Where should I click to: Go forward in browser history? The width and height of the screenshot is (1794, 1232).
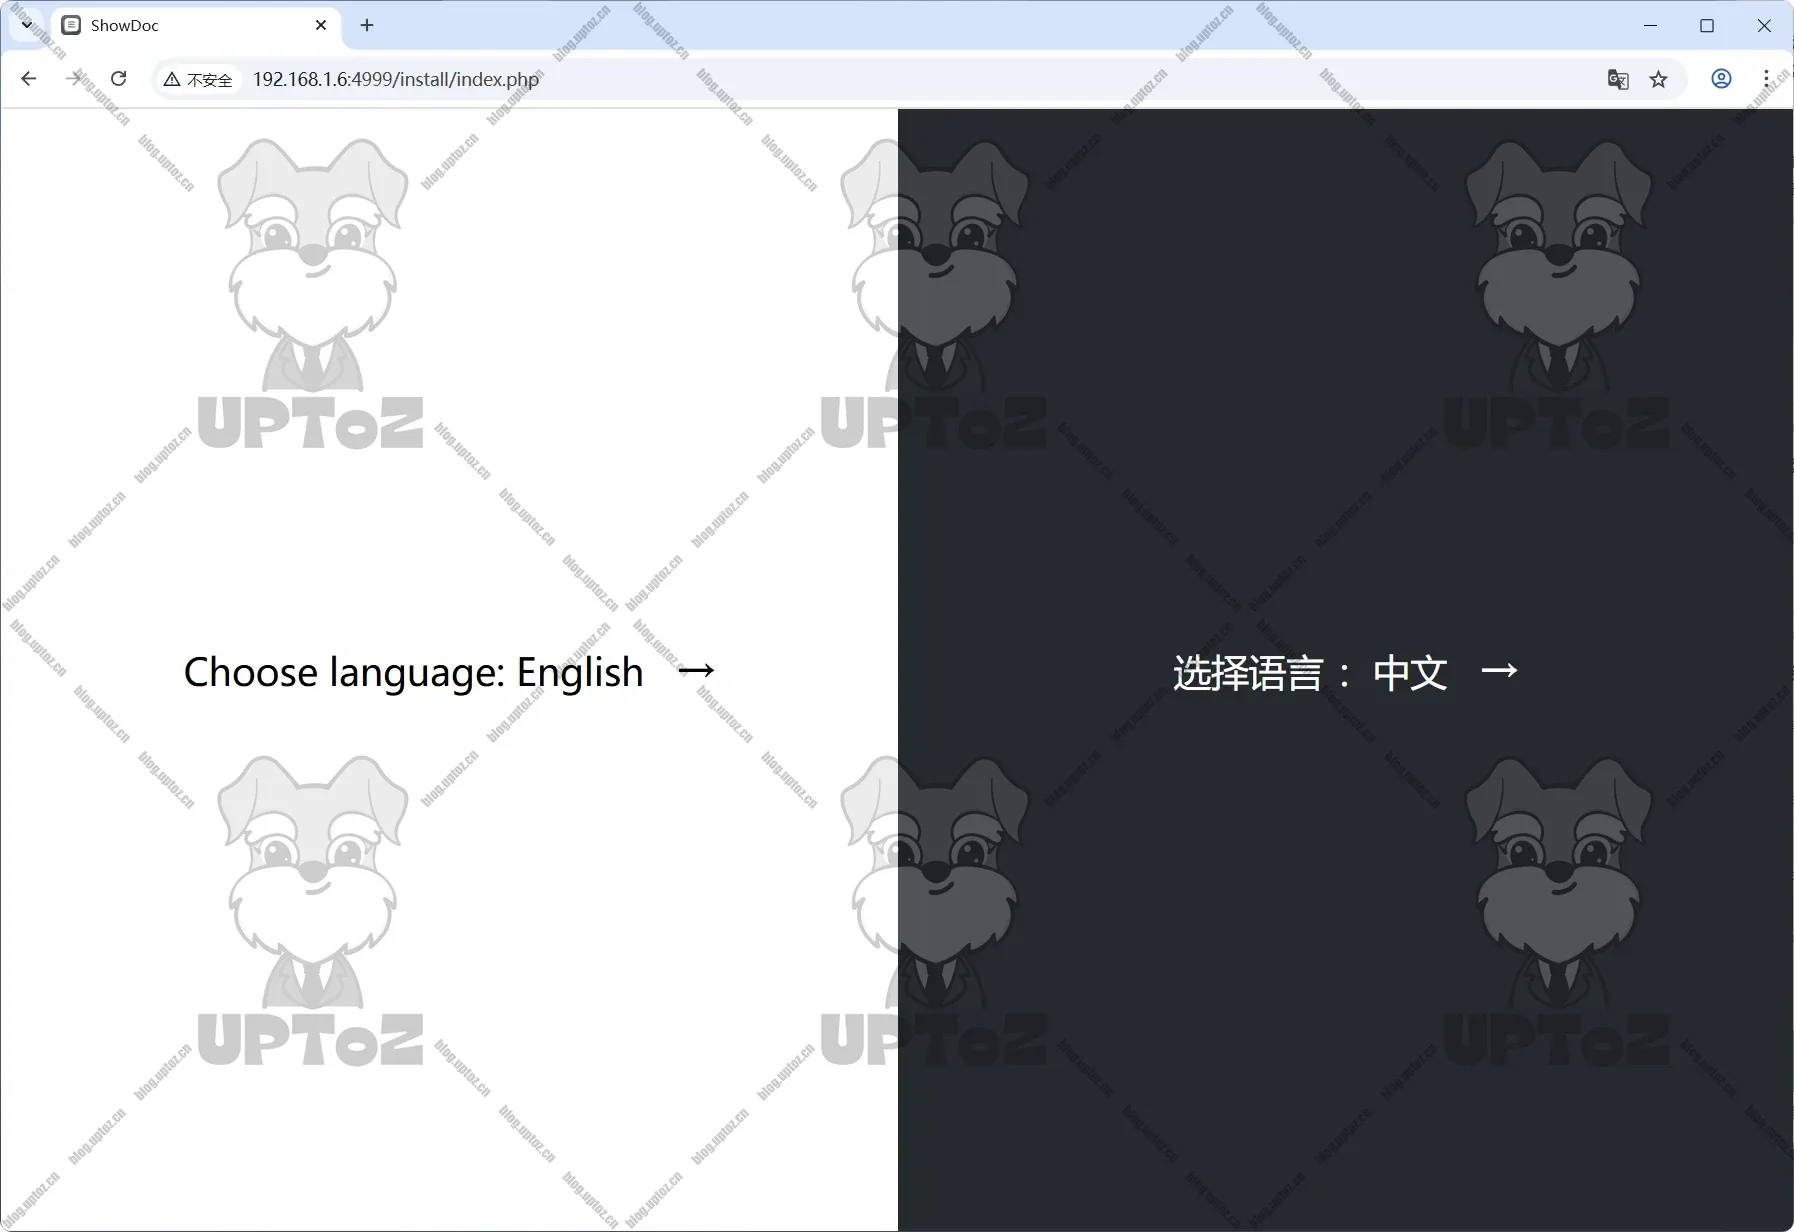click(x=74, y=79)
